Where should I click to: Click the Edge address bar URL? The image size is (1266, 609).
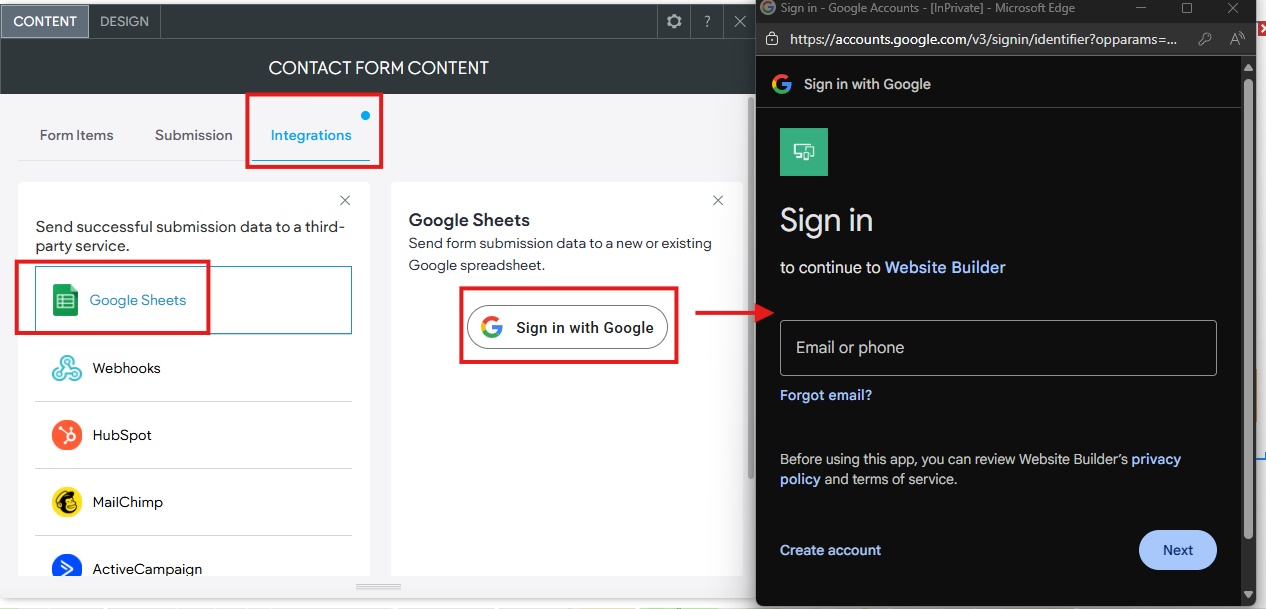(x=983, y=39)
